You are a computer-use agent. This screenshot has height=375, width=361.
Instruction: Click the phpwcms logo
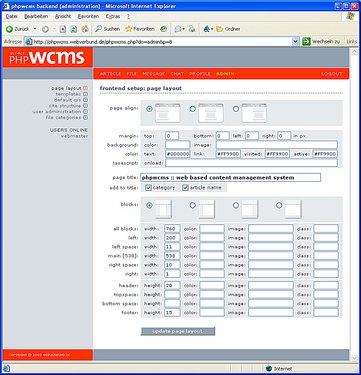(x=48, y=57)
